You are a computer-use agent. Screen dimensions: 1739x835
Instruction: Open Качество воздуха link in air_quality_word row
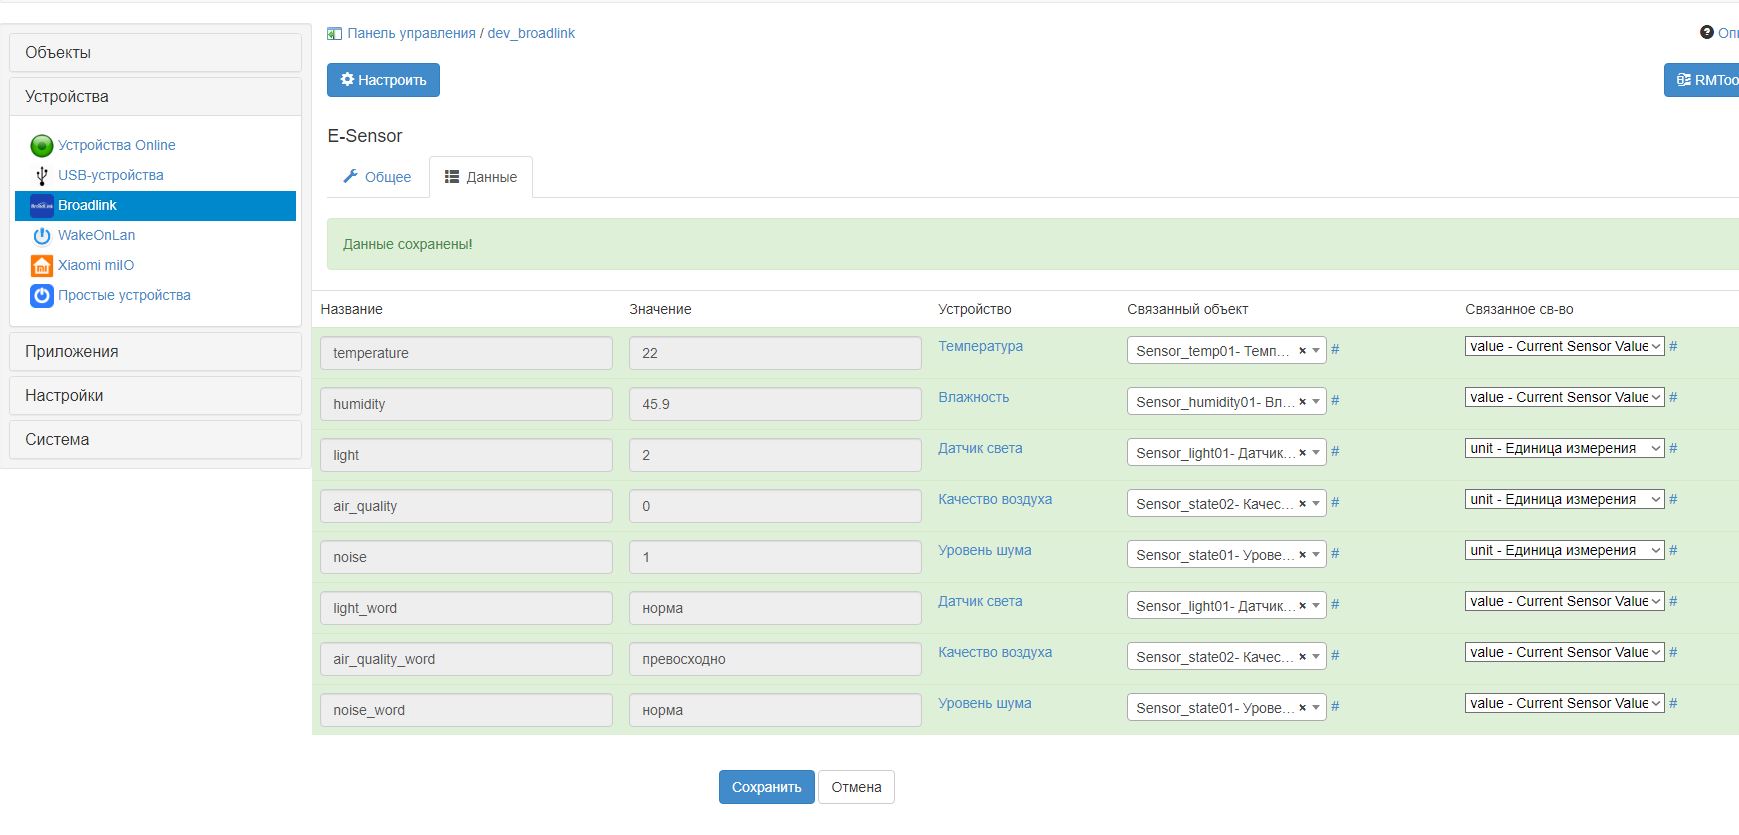[995, 652]
